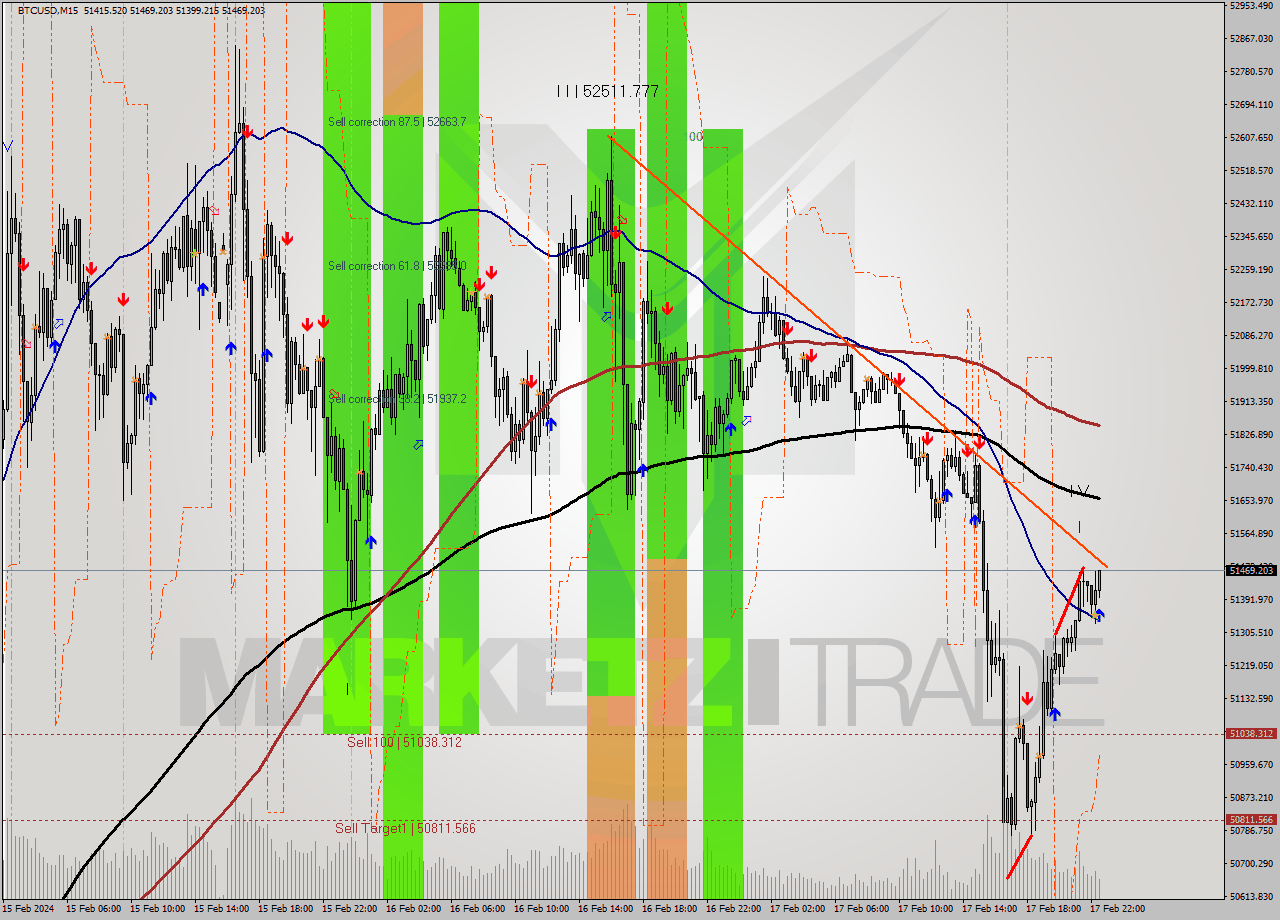This screenshot has height=920, width=1280.
Task: Click price axis value 50613.830
Action: pyautogui.click(x=1252, y=897)
